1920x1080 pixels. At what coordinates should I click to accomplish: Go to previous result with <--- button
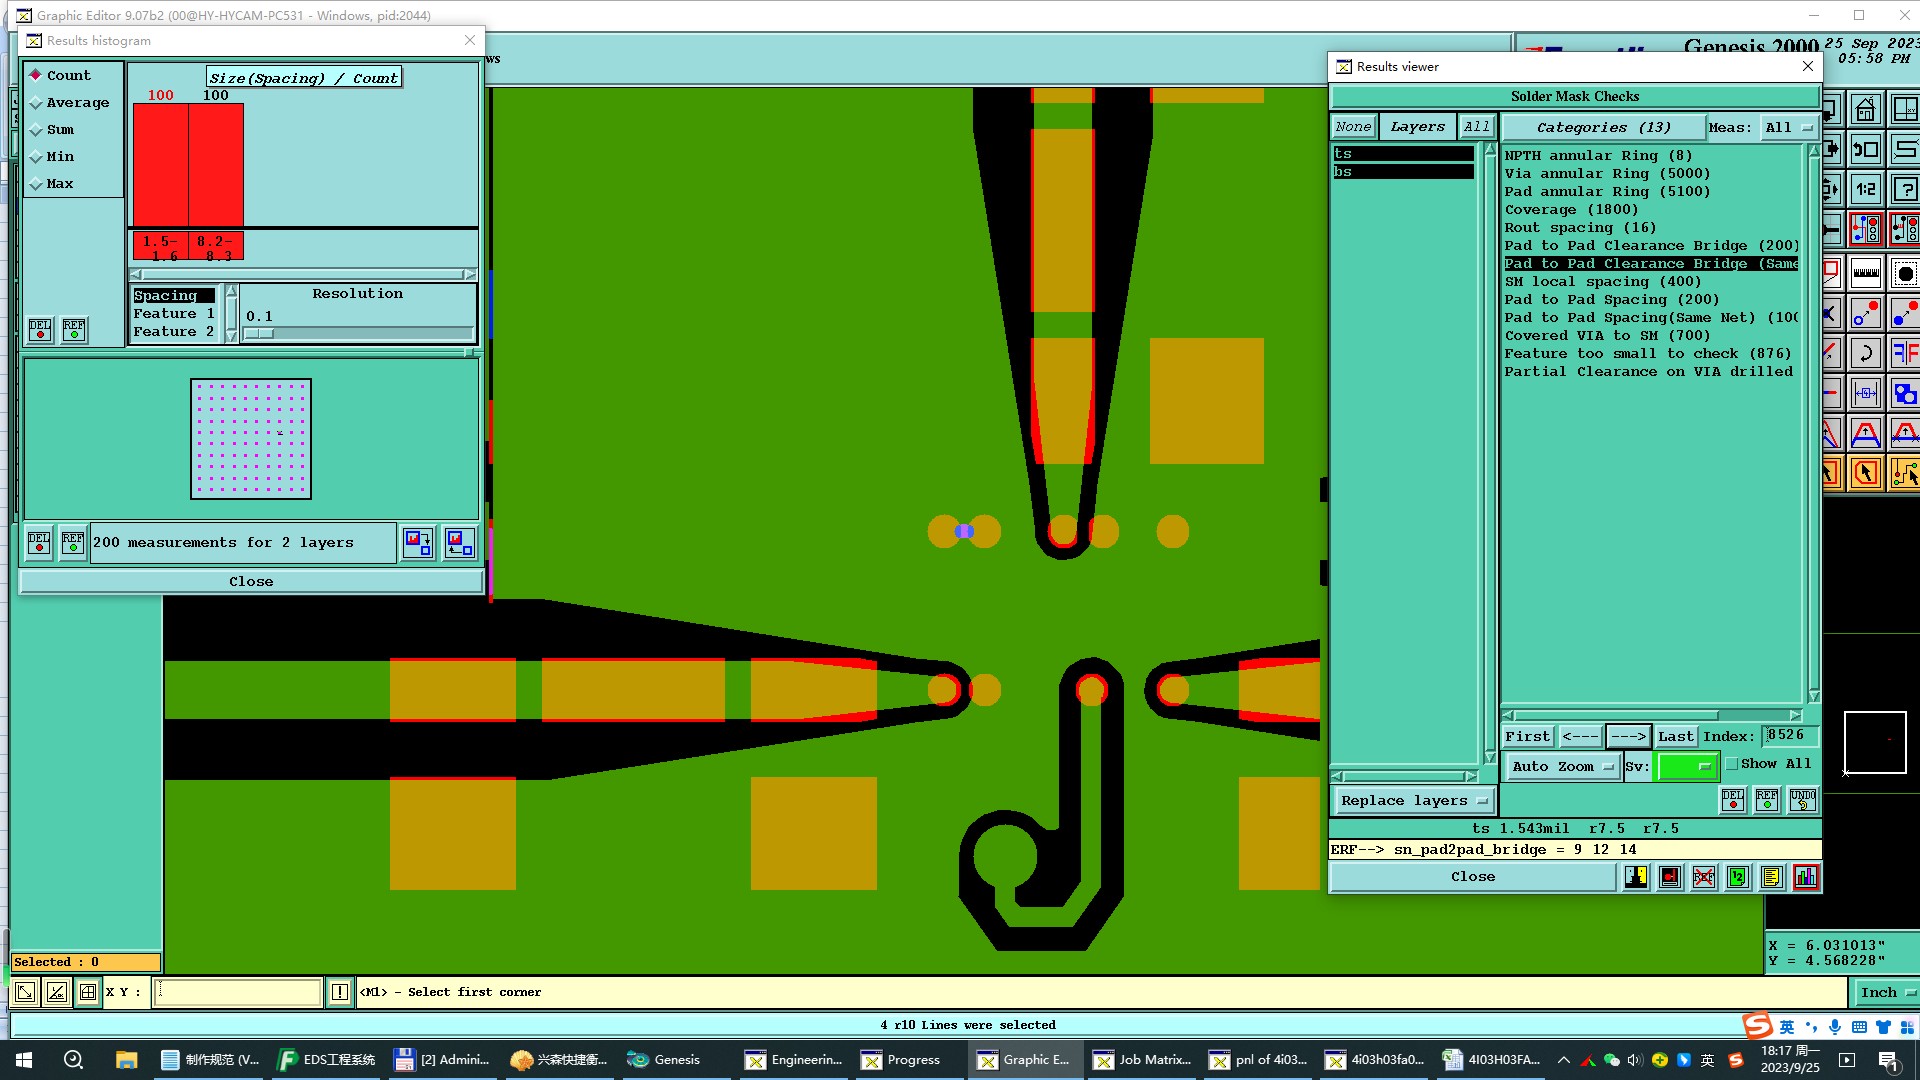coord(1580,736)
